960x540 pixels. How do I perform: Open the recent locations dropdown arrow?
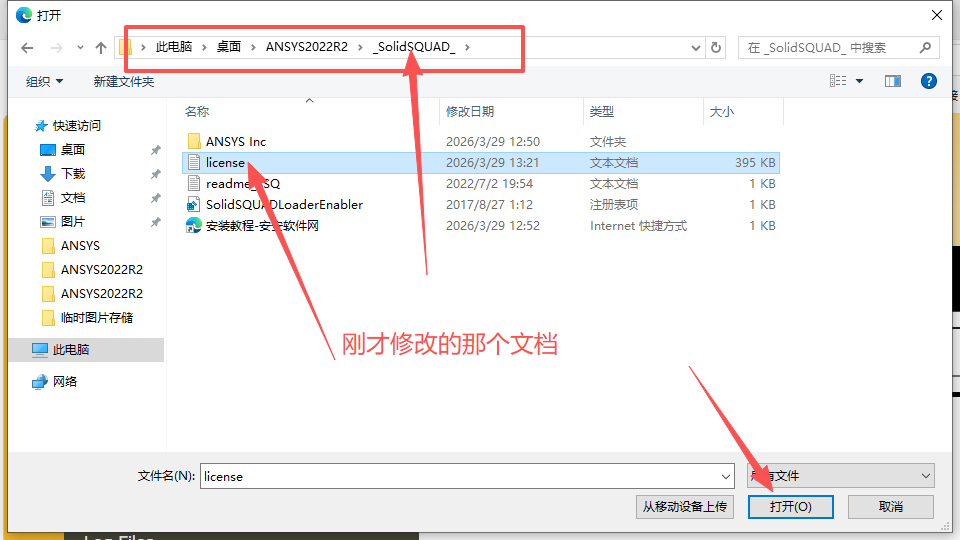pos(80,48)
